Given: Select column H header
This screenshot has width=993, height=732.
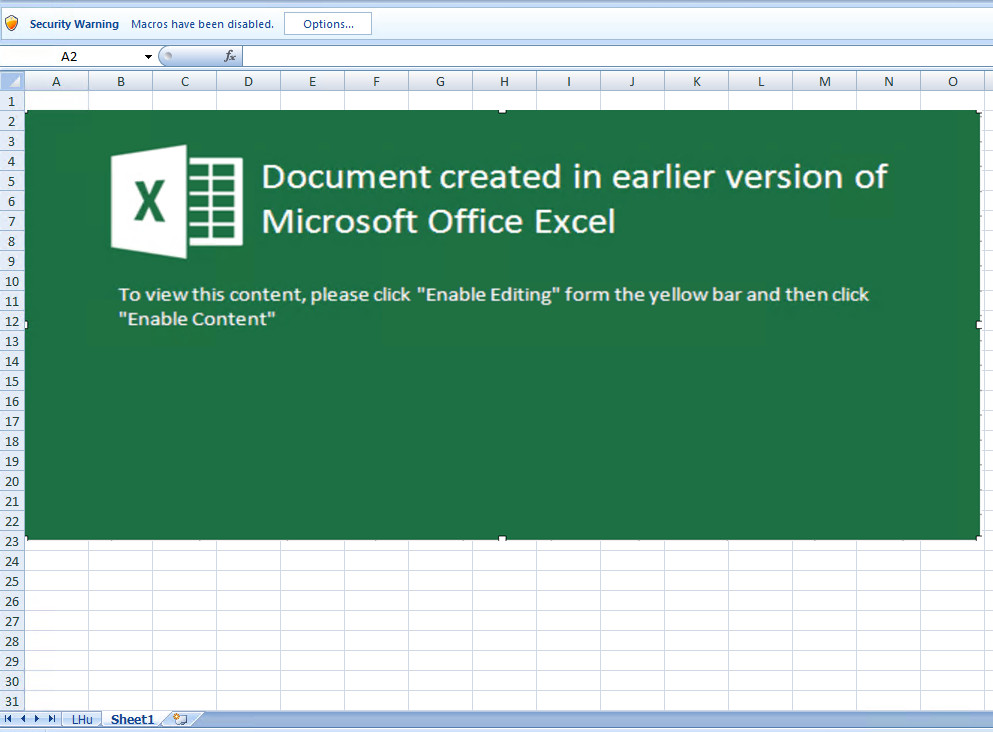Looking at the screenshot, I should (x=504, y=81).
